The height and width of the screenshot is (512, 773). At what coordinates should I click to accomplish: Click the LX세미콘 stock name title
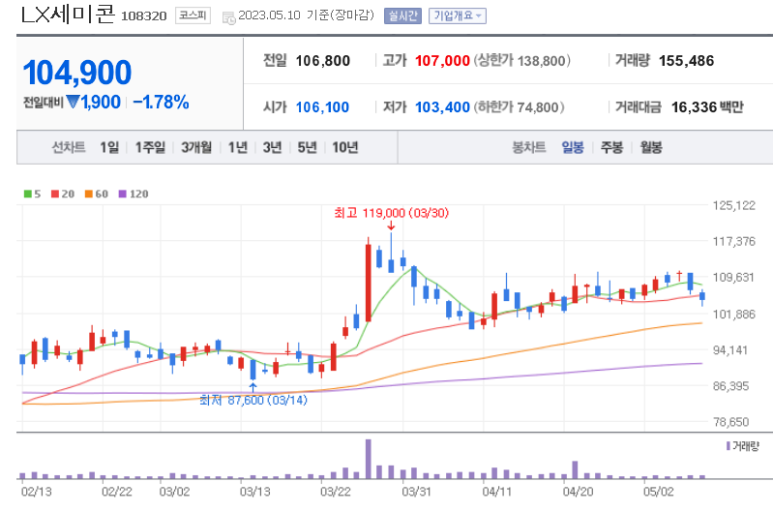68,14
